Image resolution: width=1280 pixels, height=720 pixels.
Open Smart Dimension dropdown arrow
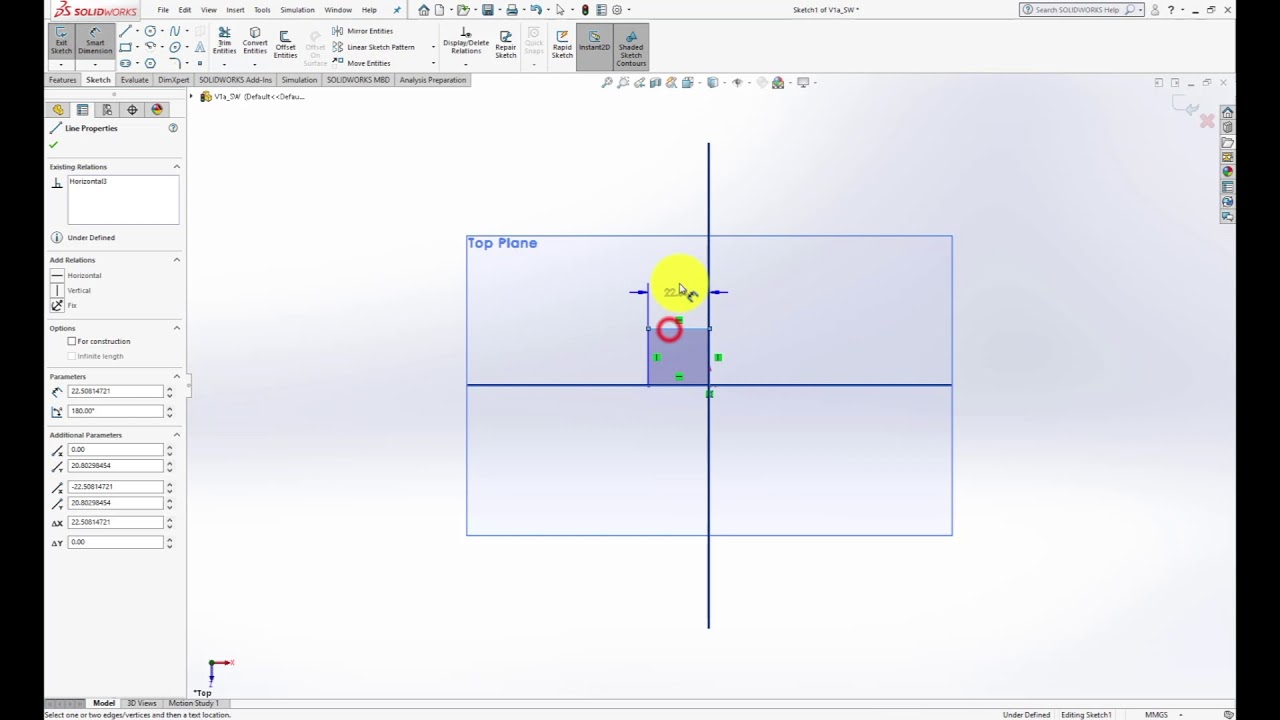click(95, 65)
